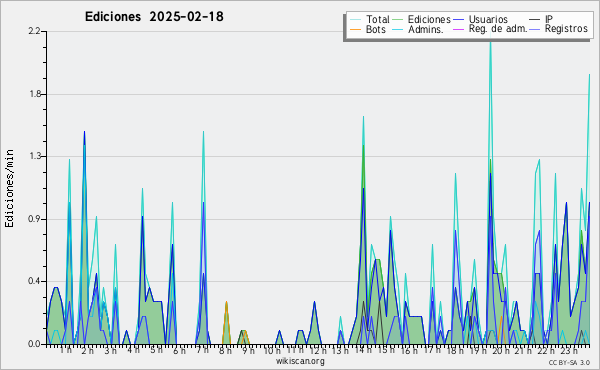Viewport: 600px width, 370px height.
Task: Click the 10 h label on time axis
Action: click(272, 350)
